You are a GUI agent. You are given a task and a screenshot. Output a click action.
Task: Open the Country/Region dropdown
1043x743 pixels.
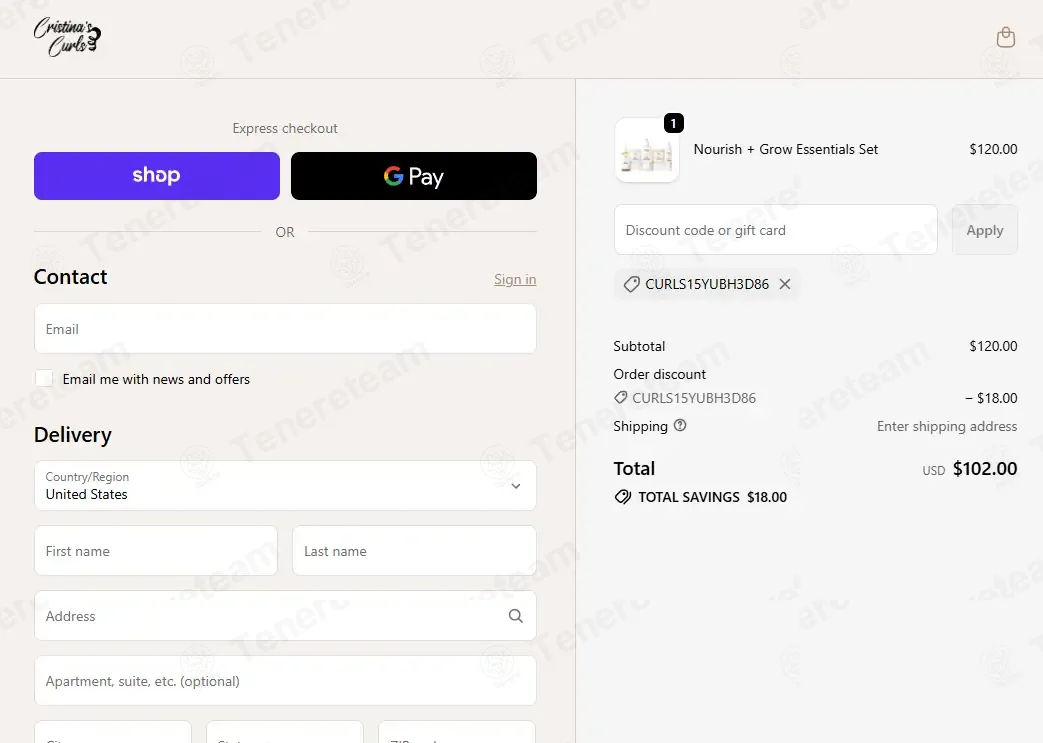tap(285, 486)
